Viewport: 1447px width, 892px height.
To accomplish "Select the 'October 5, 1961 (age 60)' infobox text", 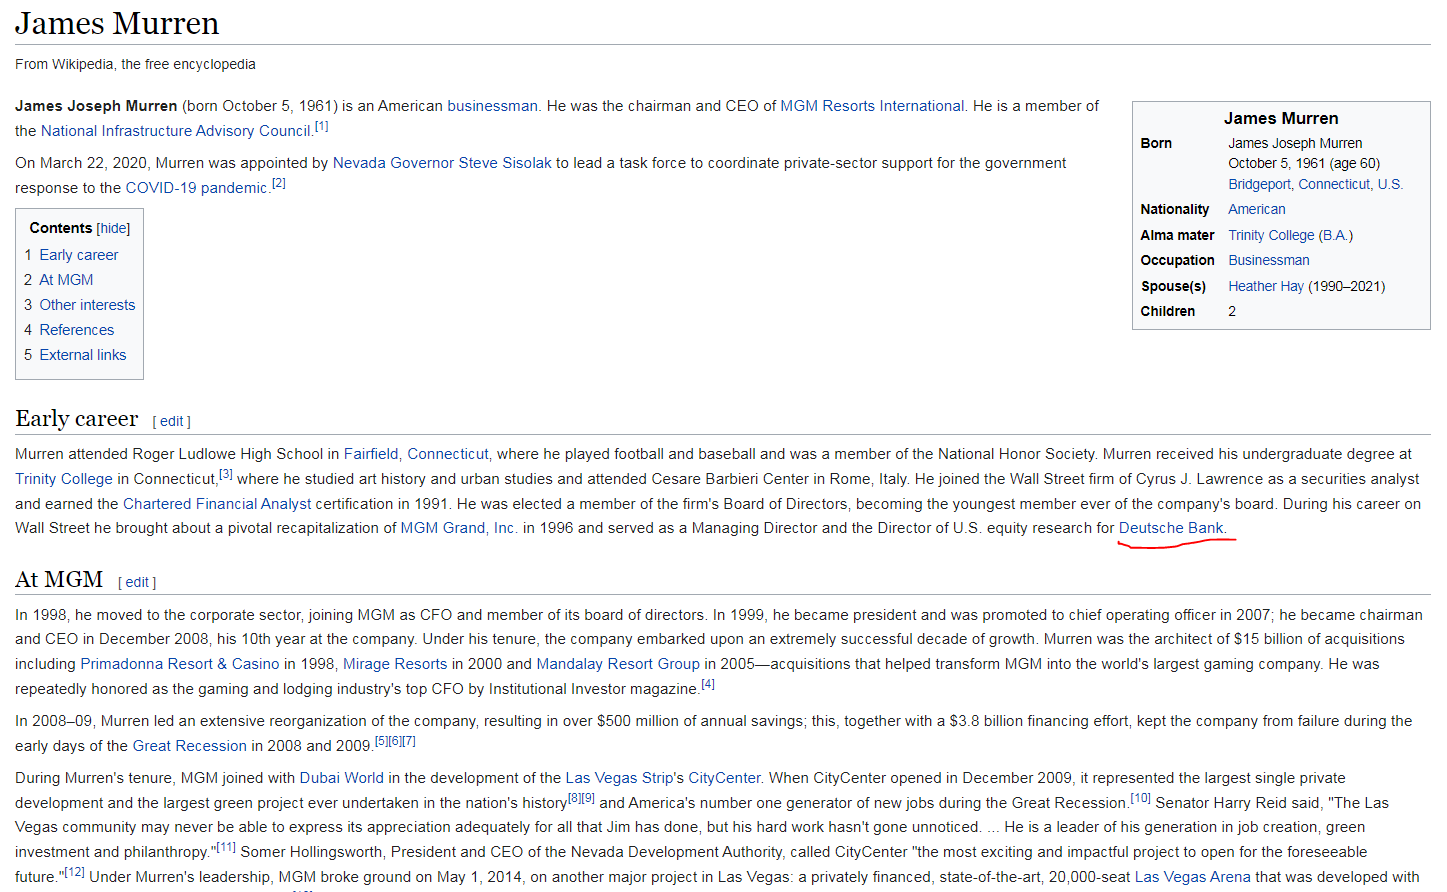I will tap(1304, 163).
